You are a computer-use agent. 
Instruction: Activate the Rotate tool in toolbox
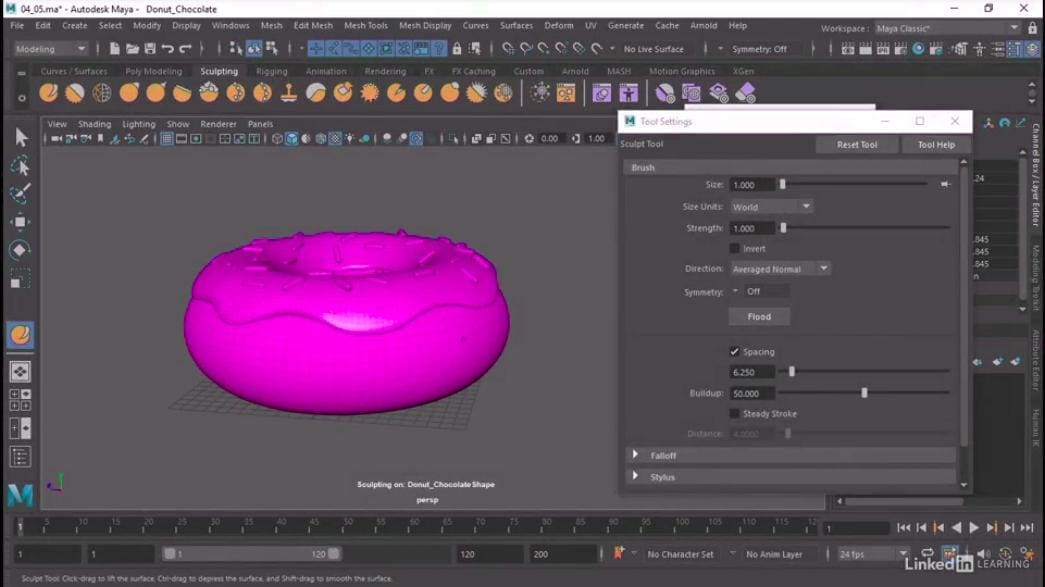tap(21, 250)
